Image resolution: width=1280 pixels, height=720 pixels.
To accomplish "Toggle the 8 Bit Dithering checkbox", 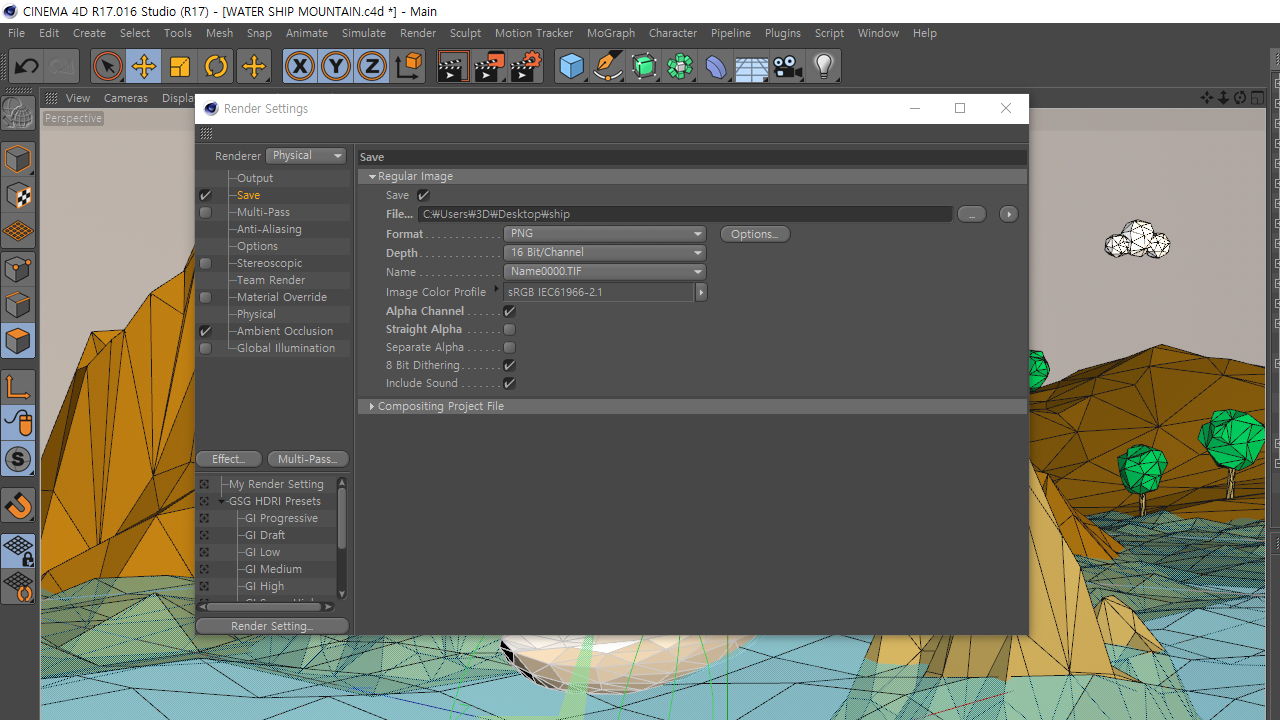I will pyautogui.click(x=509, y=365).
